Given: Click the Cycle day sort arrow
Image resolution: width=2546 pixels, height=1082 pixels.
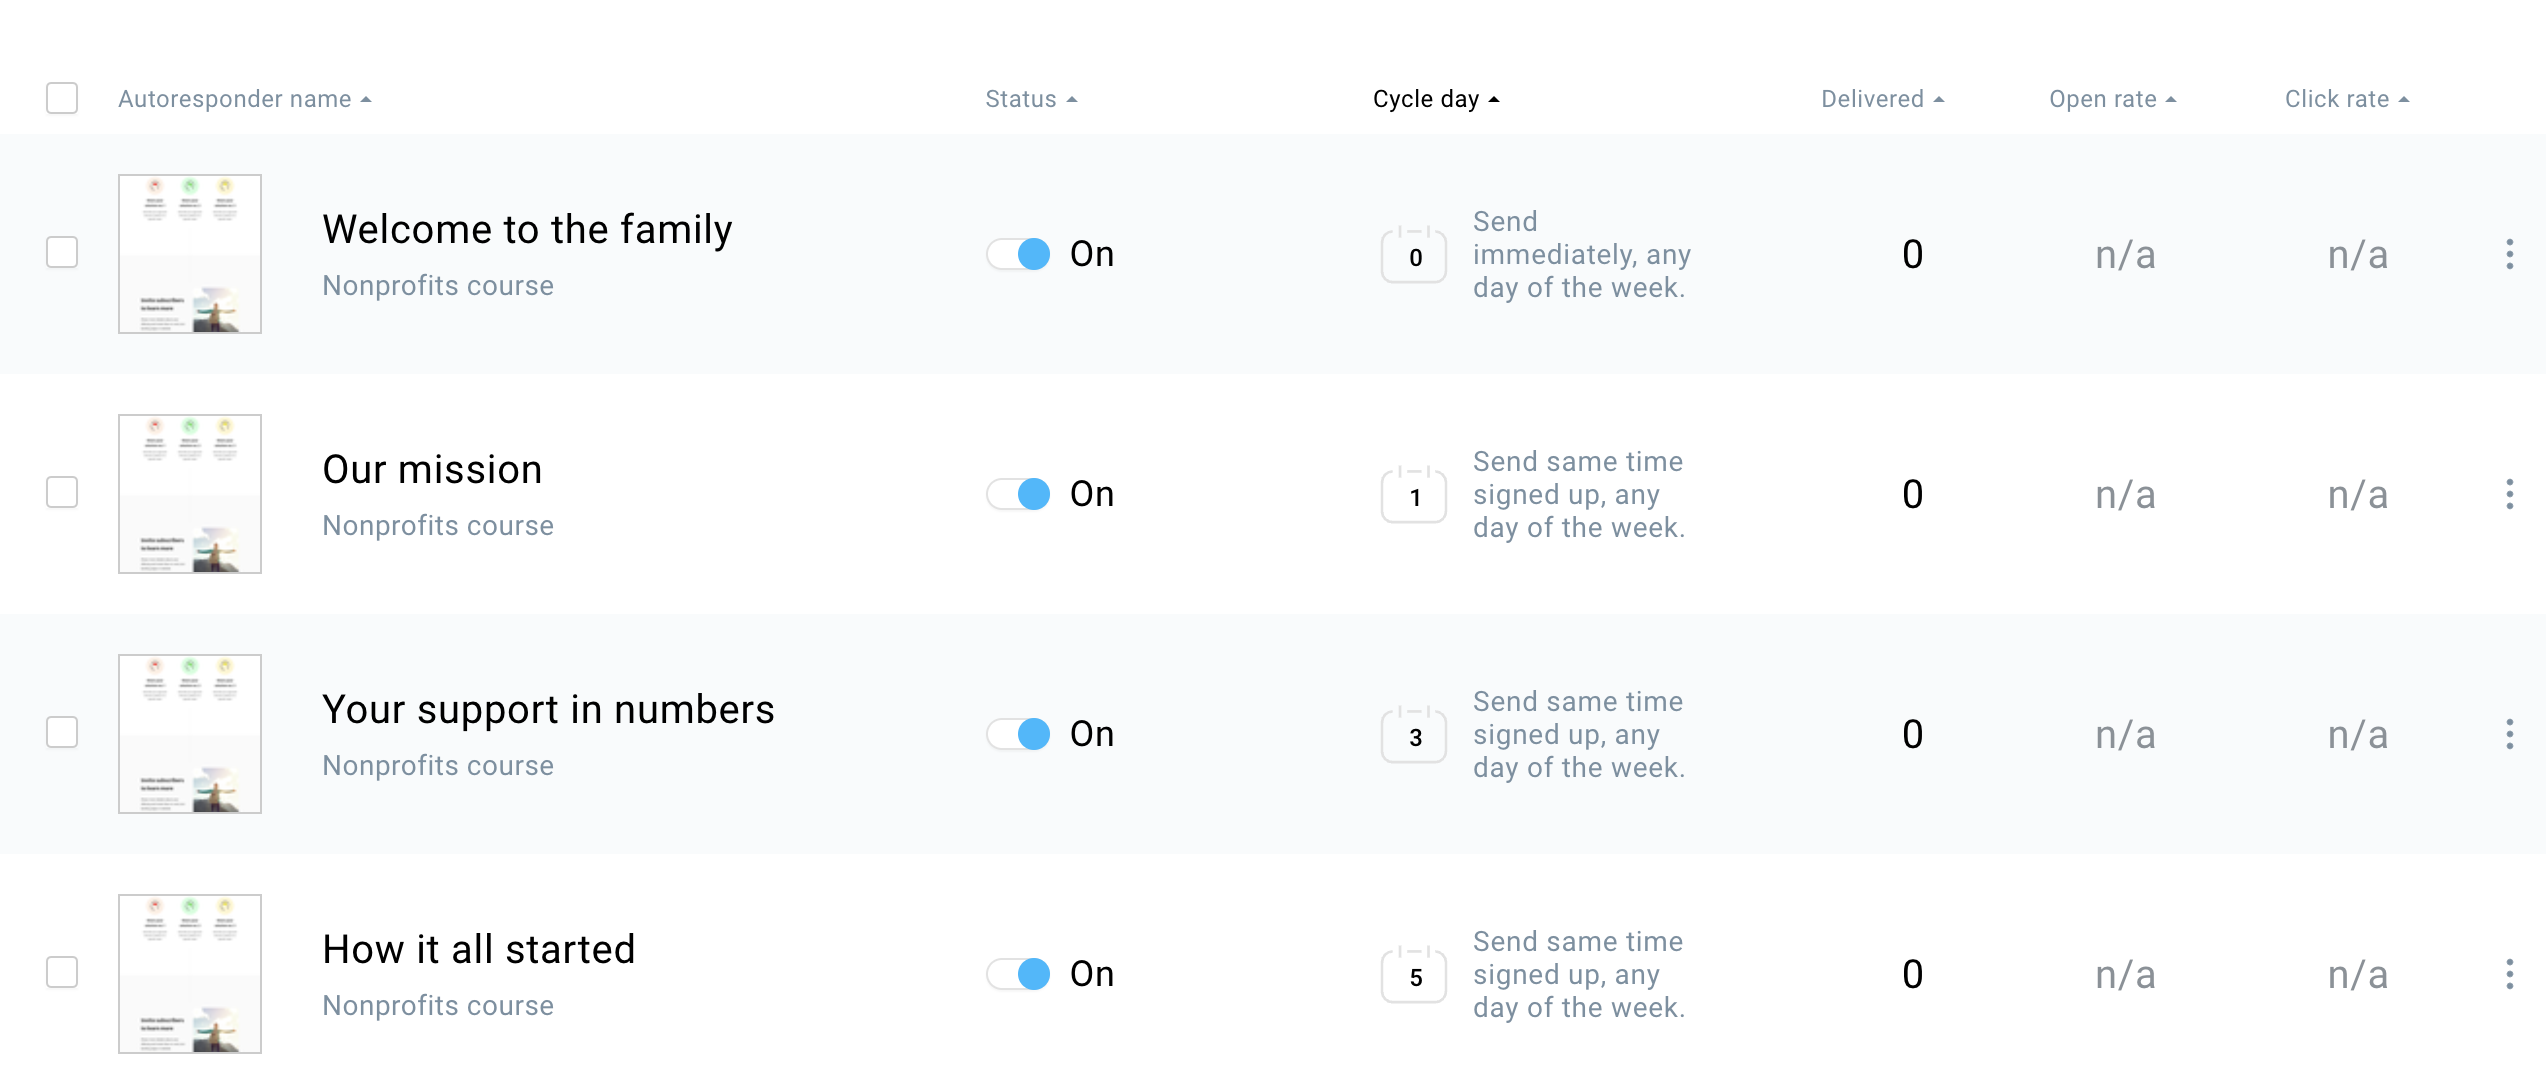Looking at the screenshot, I should 1494,99.
